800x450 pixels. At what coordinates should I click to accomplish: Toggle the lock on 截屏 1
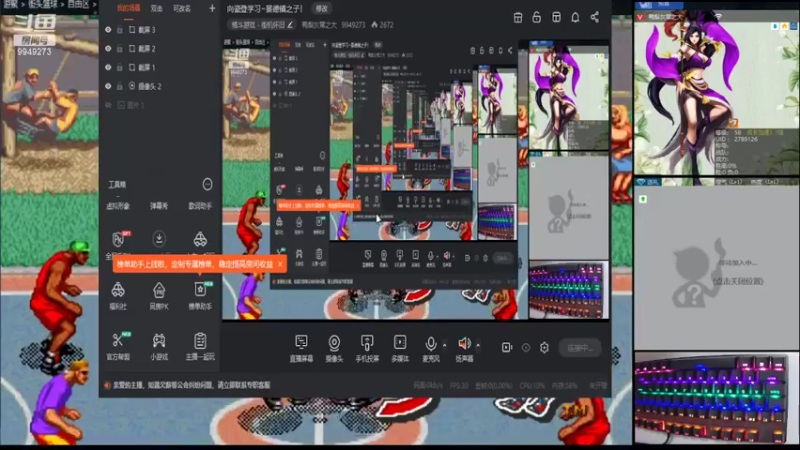[120, 67]
